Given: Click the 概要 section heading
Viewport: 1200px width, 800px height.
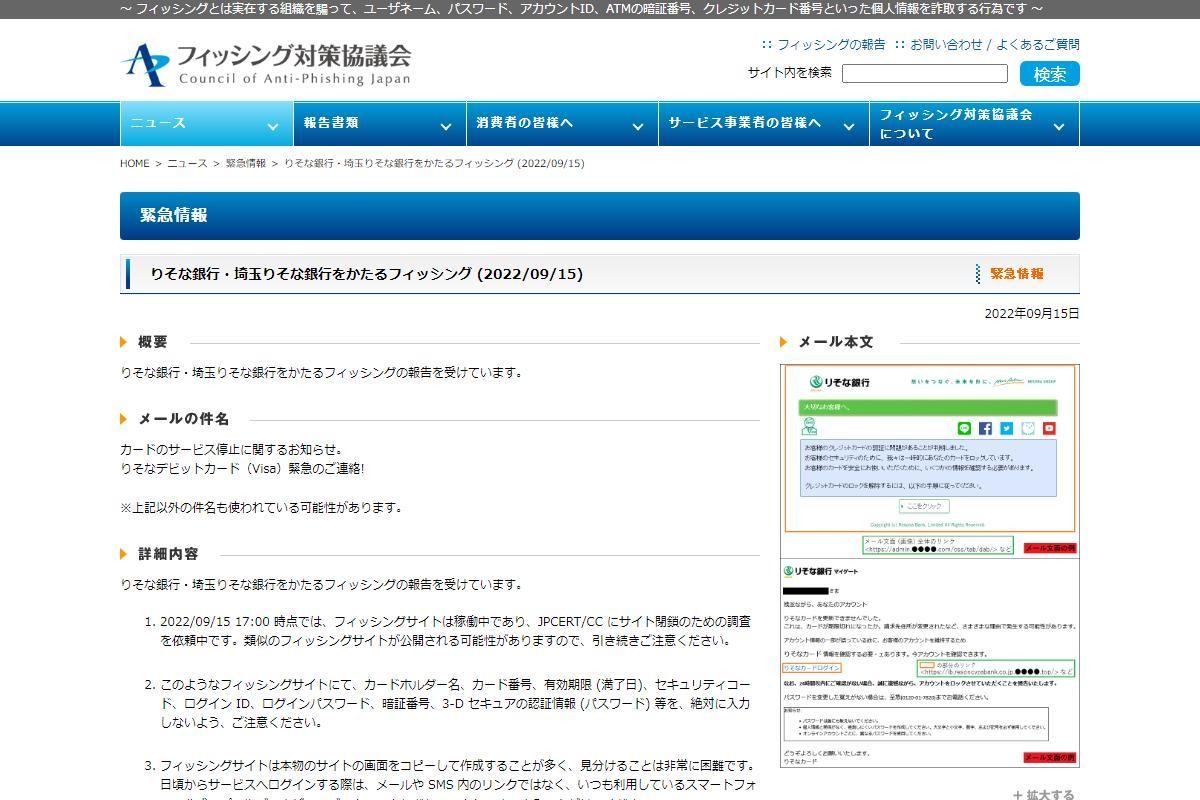Looking at the screenshot, I should pos(152,342).
